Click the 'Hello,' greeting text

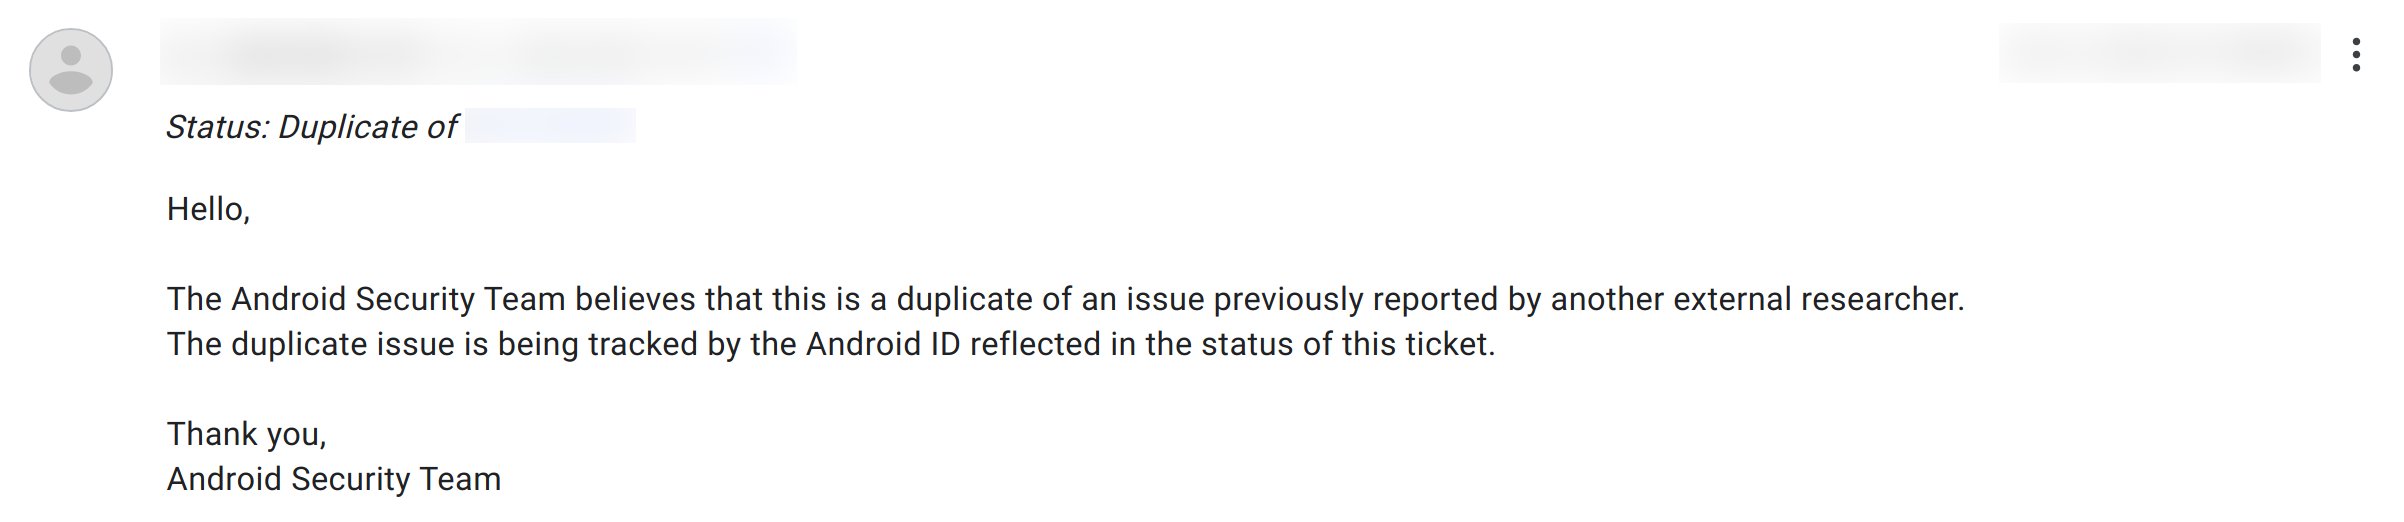click(x=208, y=209)
